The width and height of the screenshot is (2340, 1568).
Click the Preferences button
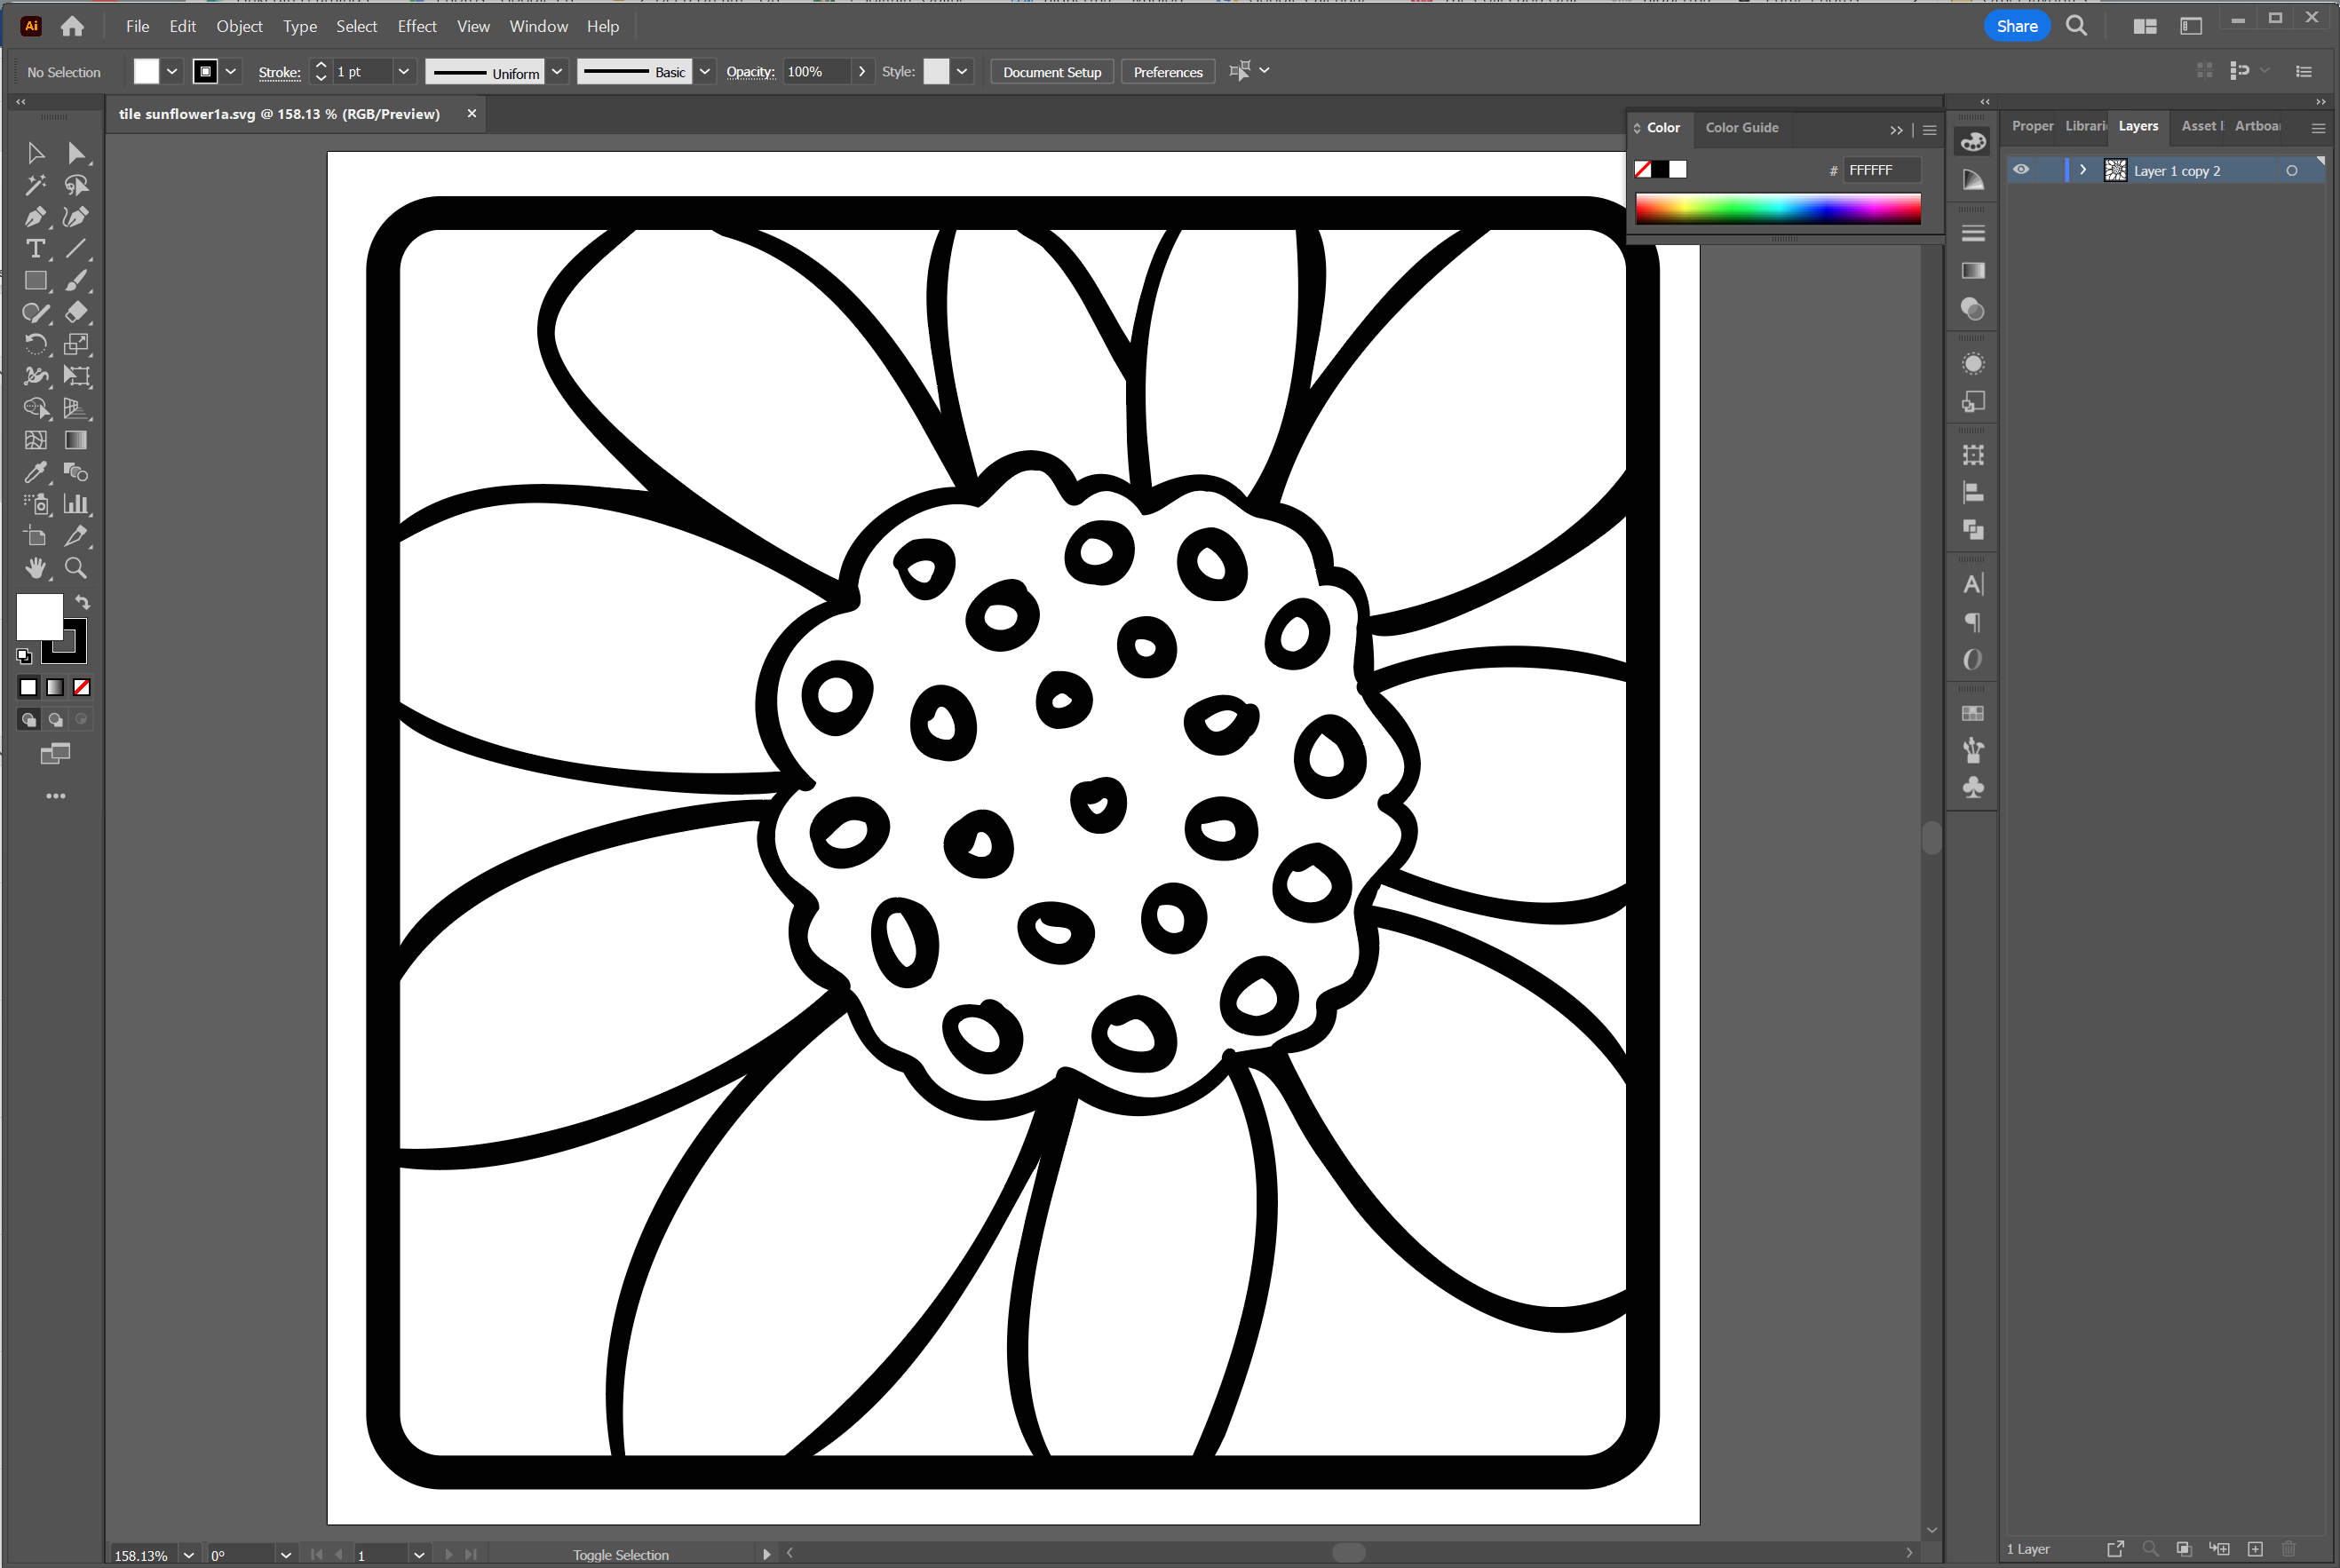1170,72
